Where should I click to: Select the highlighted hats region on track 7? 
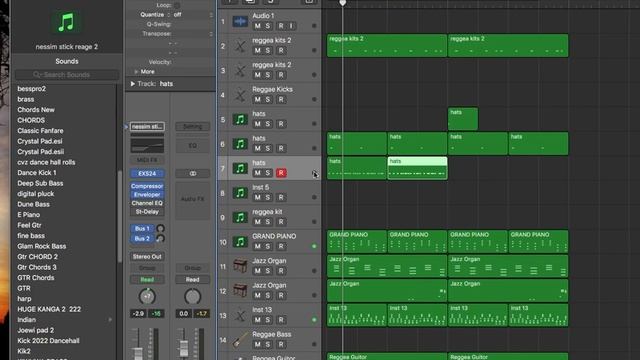point(417,168)
